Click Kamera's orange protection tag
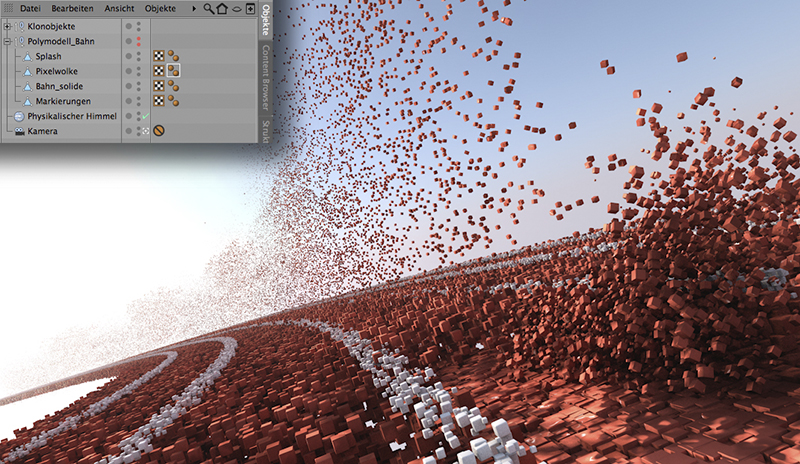Viewport: 800px width, 464px height. click(x=159, y=131)
